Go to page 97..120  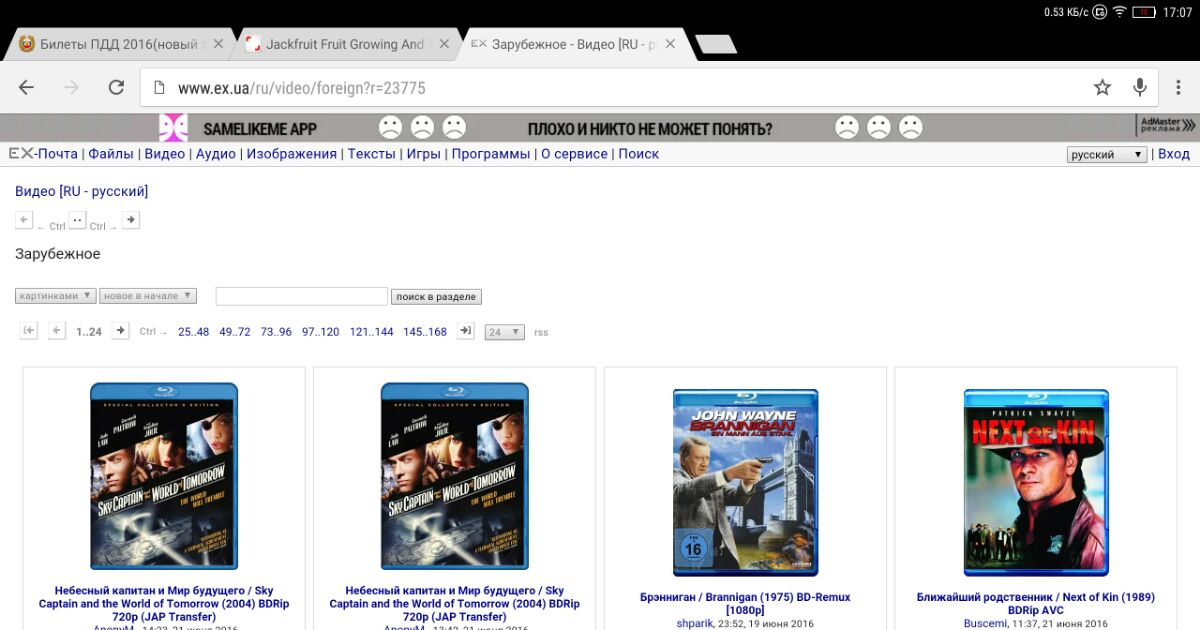click(x=321, y=332)
